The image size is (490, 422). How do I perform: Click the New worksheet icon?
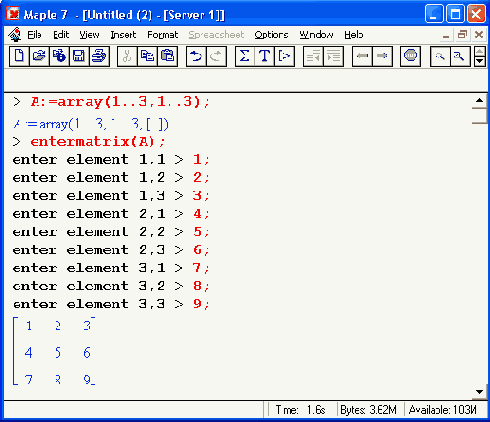(19, 56)
